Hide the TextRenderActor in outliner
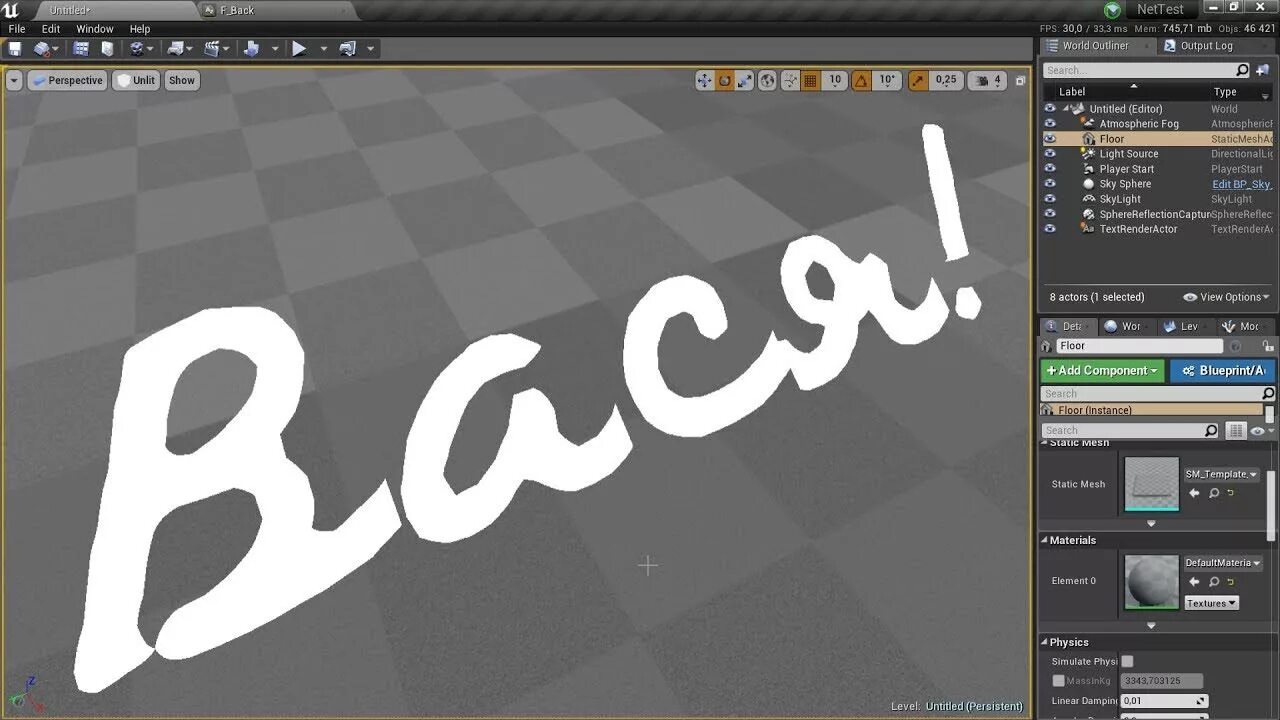Image resolution: width=1280 pixels, height=720 pixels. click(x=1050, y=229)
